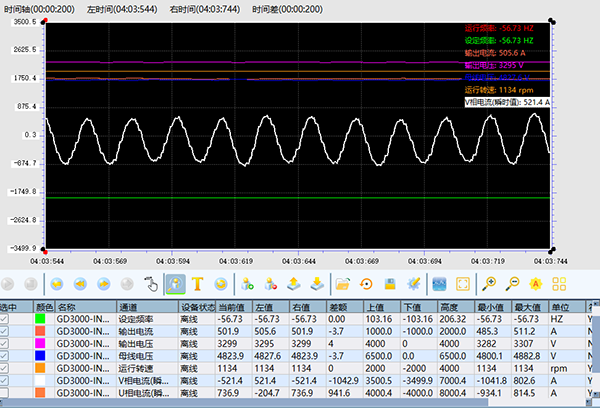600x408 pixels.
Task: Zoom out with the magnifier minus icon
Action: (514, 283)
